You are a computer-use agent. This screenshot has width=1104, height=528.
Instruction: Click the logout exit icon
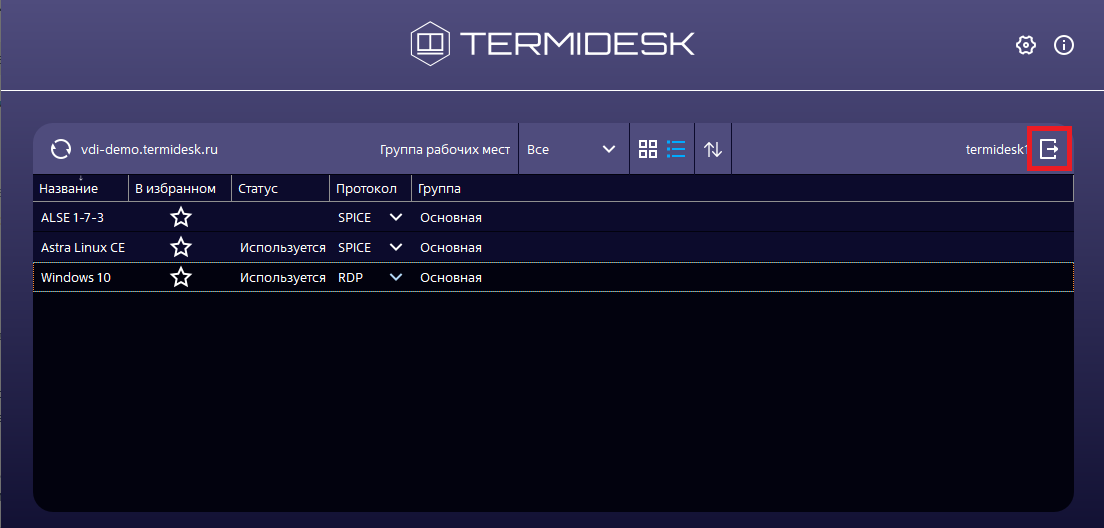[x=1049, y=149]
